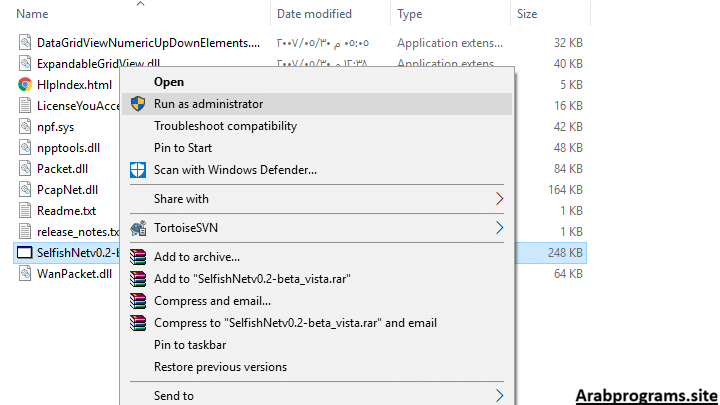Choose Scan with Windows Defender
Screen dimensions: 720x405
click(317, 170)
